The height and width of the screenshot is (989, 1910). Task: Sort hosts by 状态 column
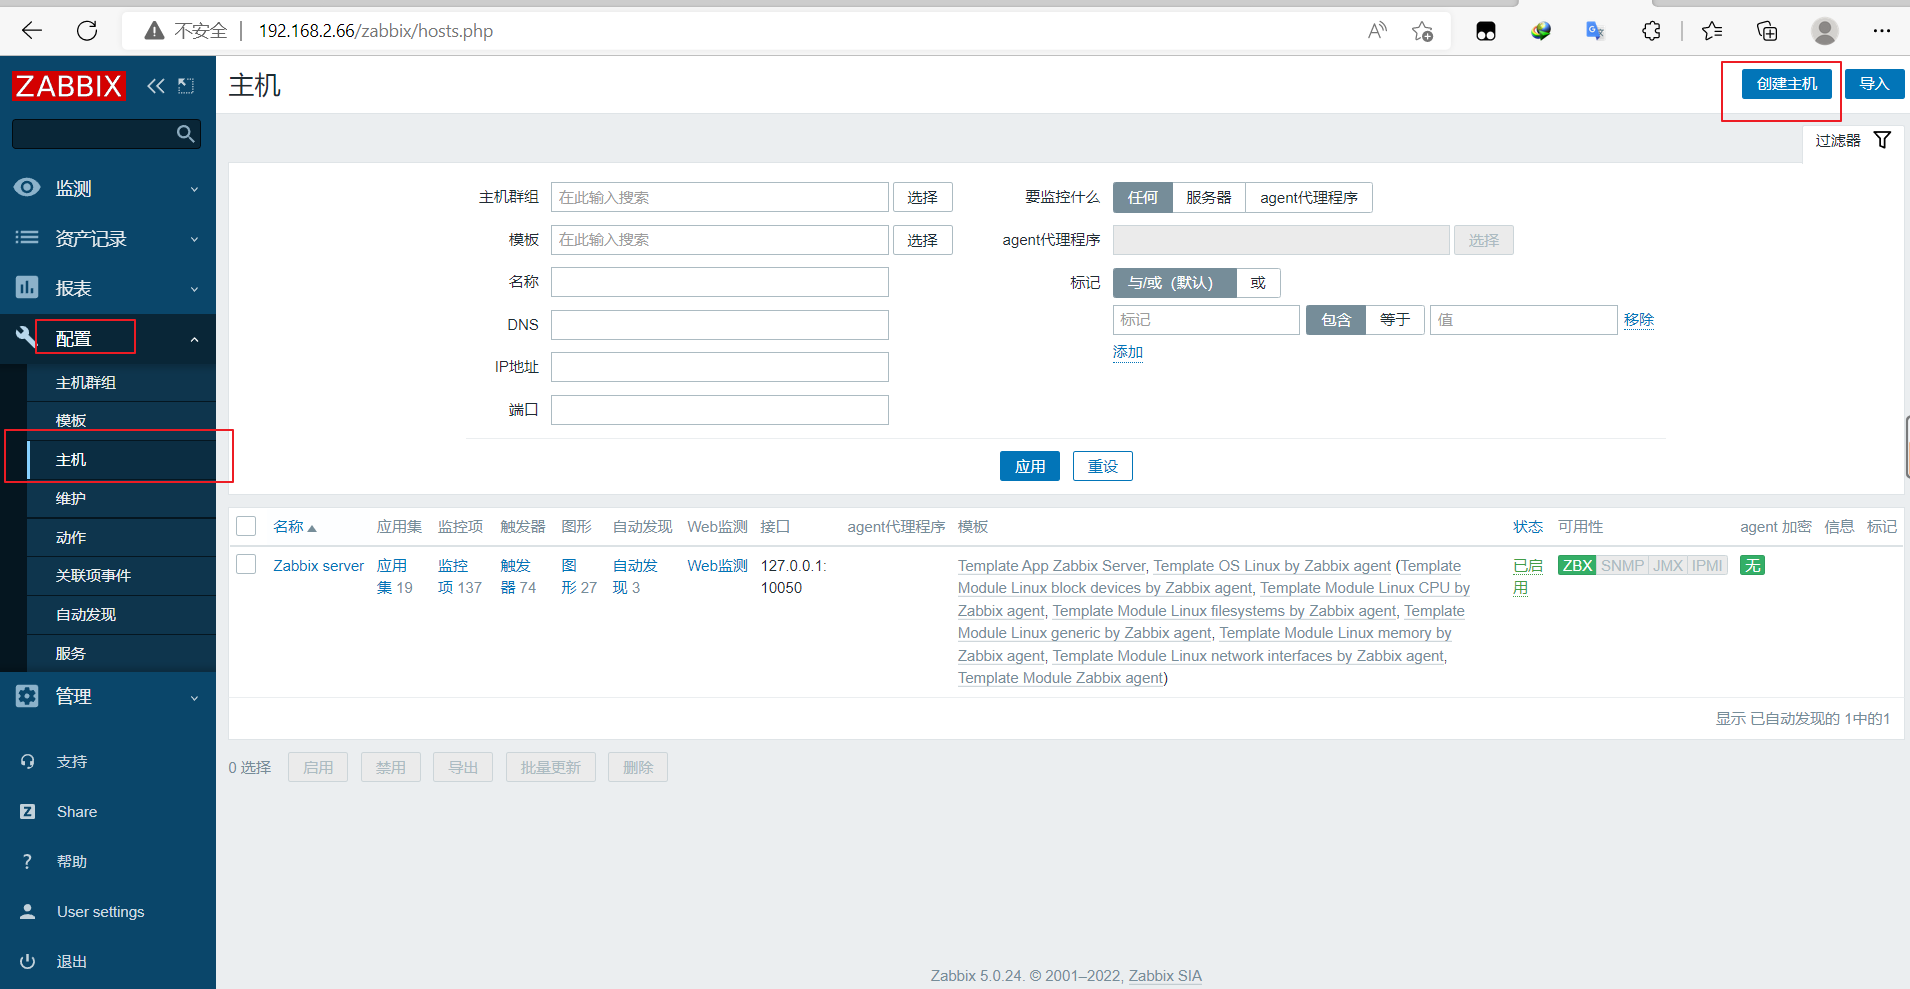click(1527, 527)
